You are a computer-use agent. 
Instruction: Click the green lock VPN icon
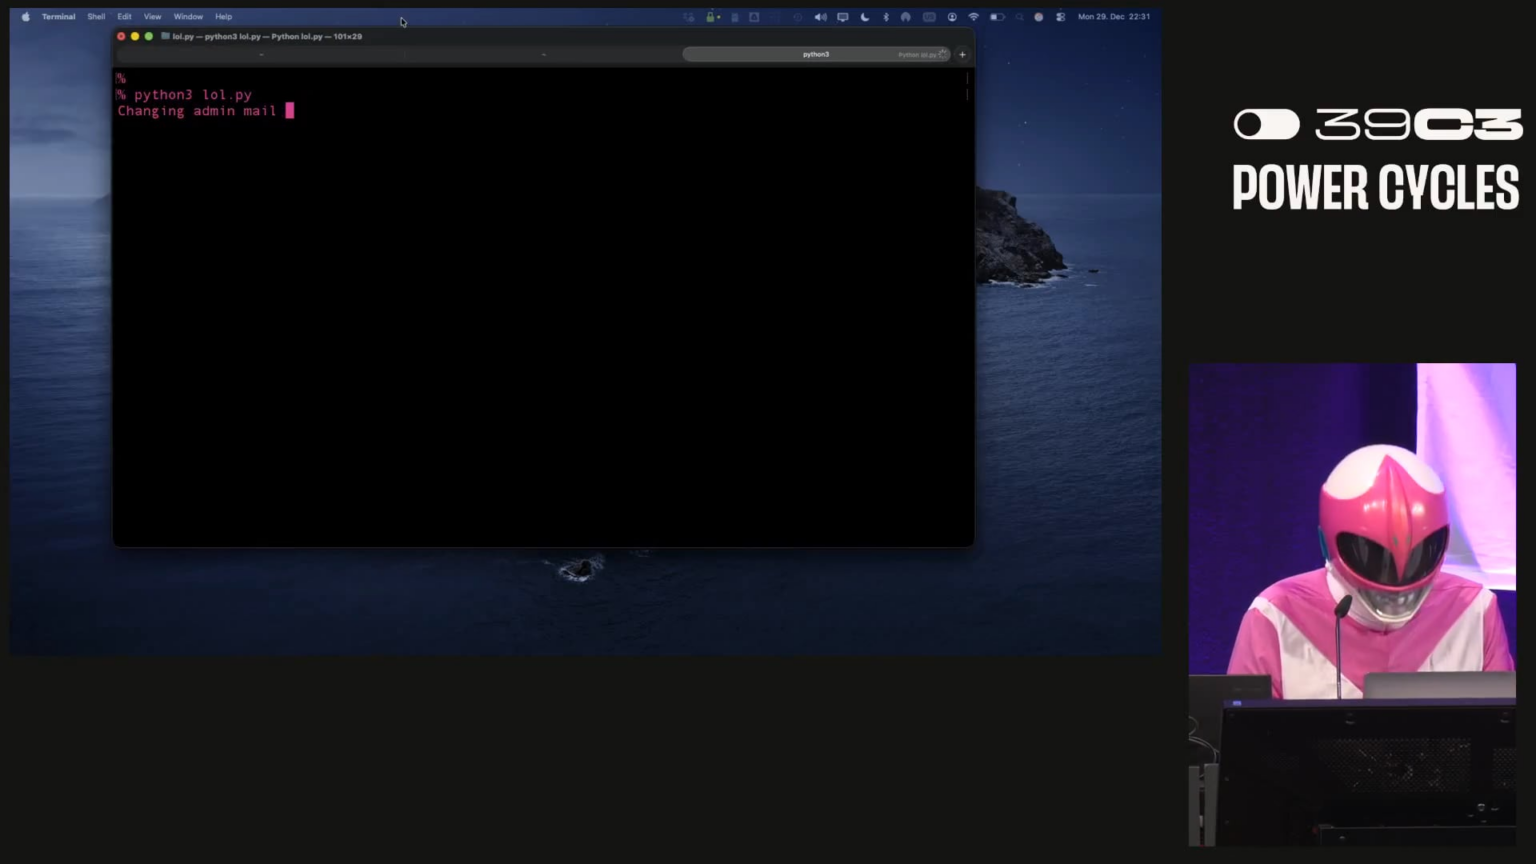(711, 17)
